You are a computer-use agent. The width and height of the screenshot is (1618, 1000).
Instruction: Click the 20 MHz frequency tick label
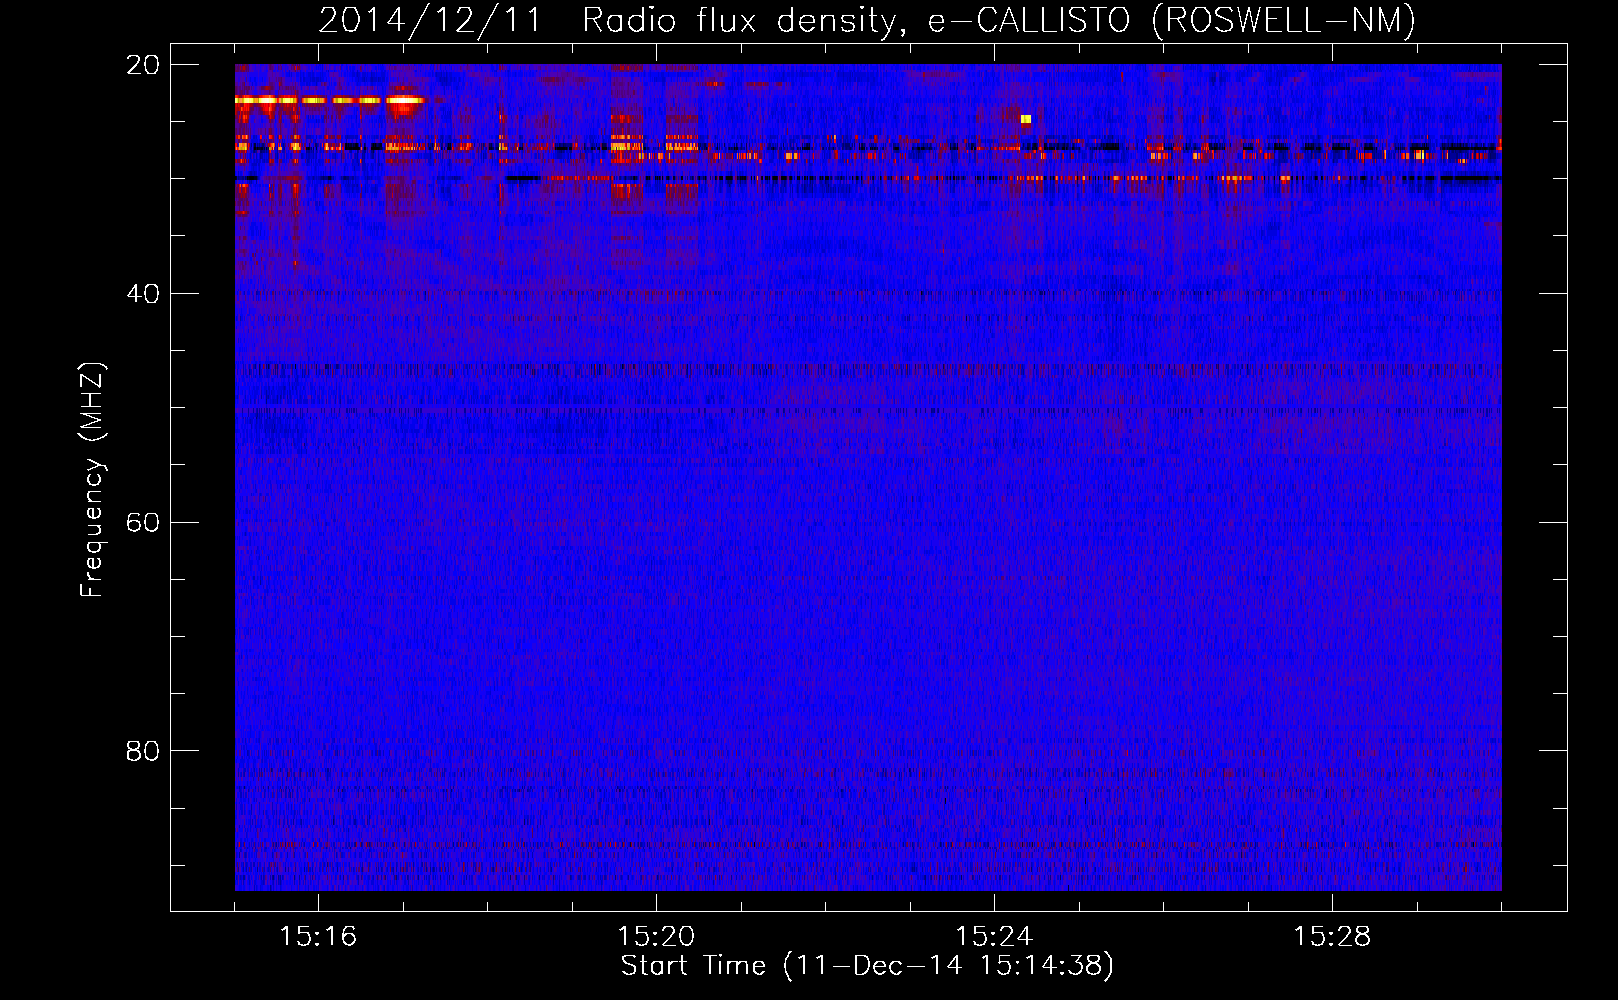(143, 65)
